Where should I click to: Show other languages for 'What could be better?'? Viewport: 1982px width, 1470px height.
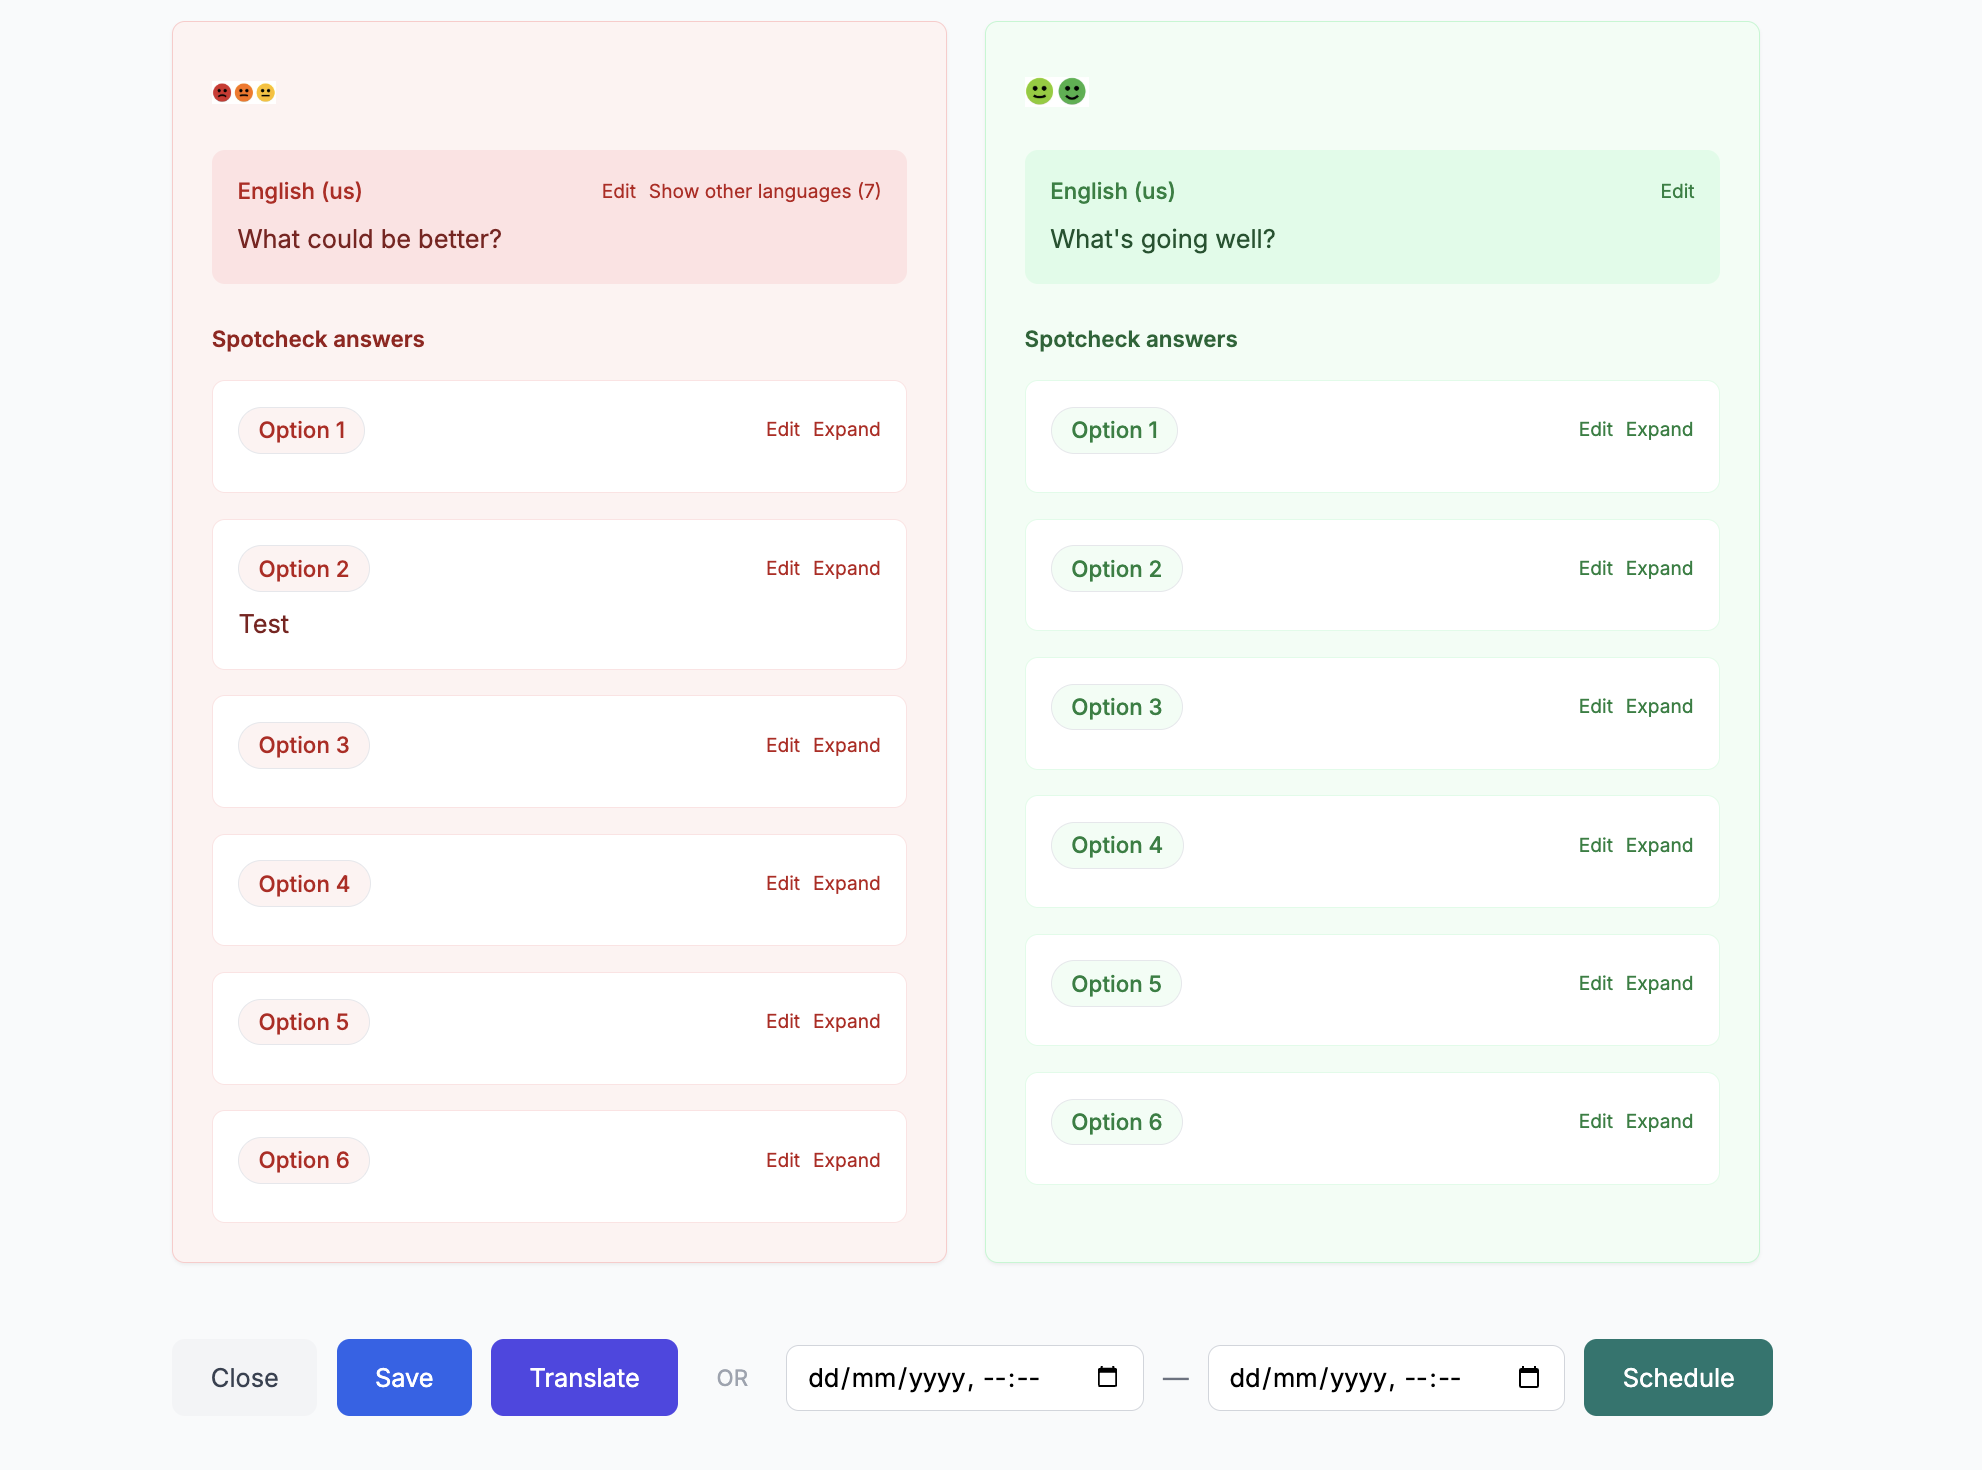(764, 190)
